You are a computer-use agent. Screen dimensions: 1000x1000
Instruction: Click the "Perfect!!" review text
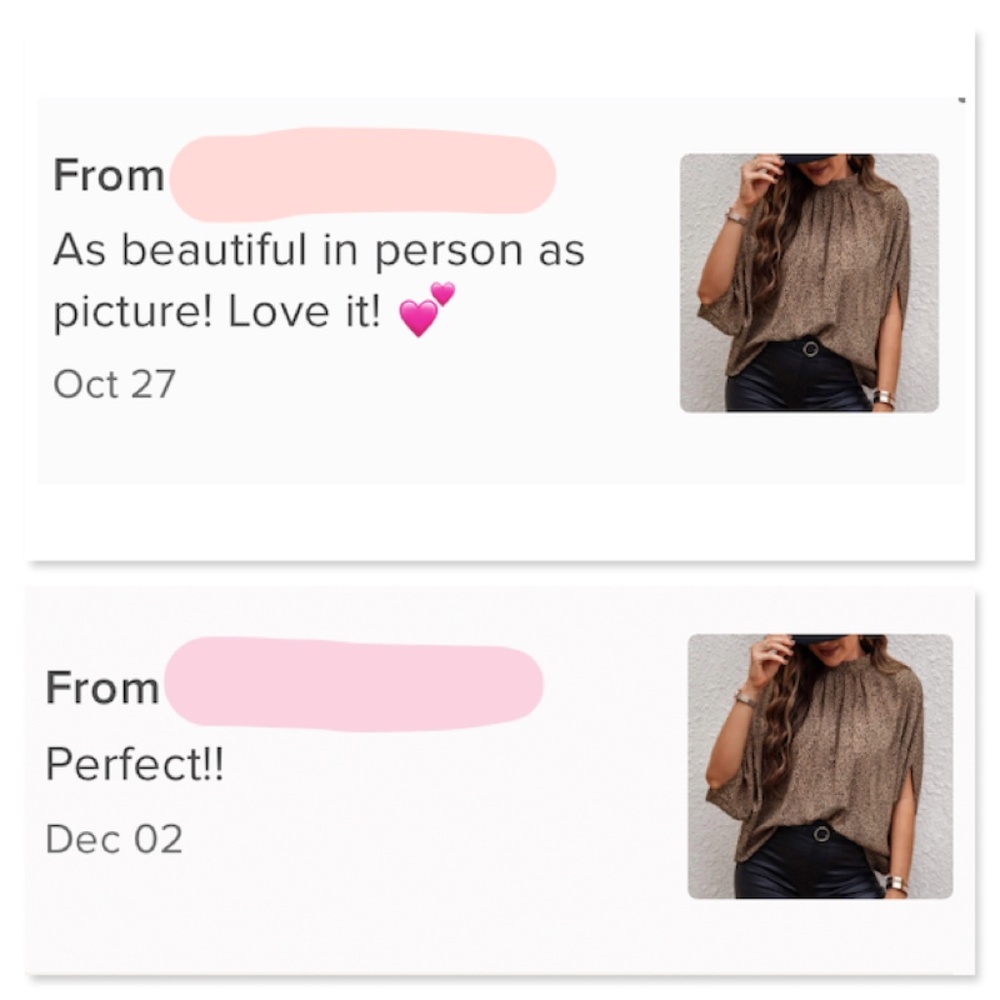[135, 763]
